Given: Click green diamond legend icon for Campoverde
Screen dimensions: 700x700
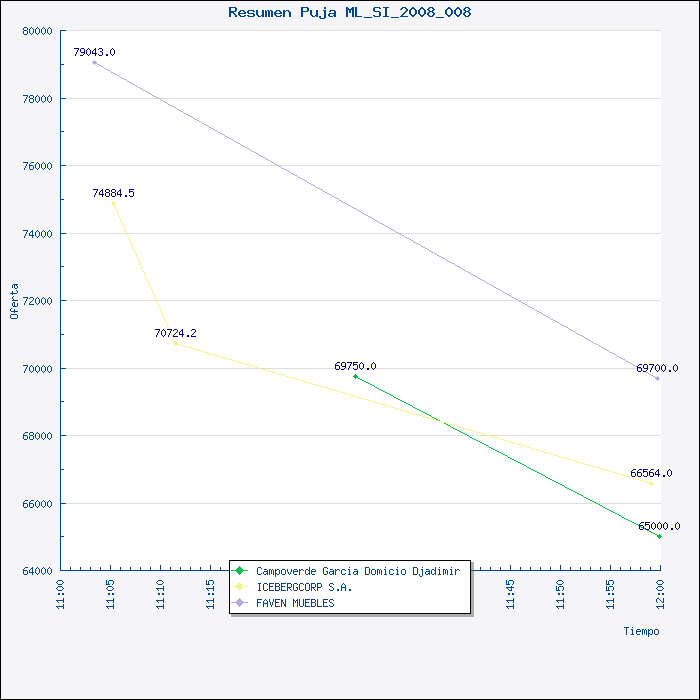Looking at the screenshot, I should [240, 571].
